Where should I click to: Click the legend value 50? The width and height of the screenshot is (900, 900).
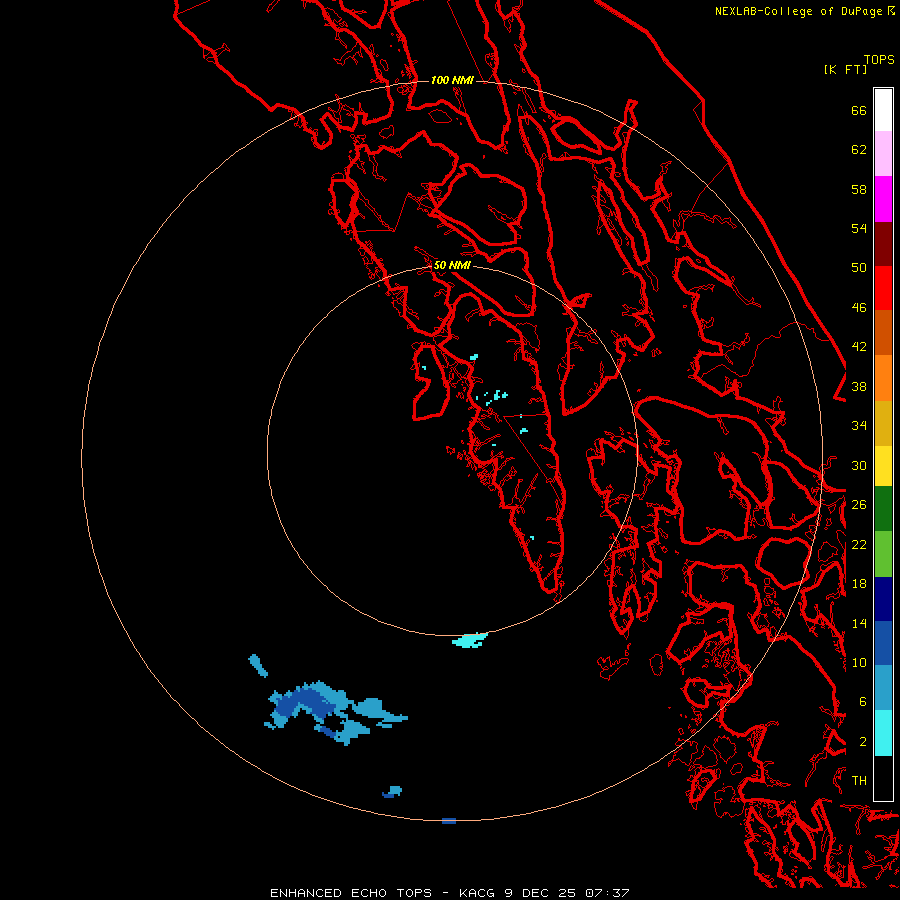point(859,267)
